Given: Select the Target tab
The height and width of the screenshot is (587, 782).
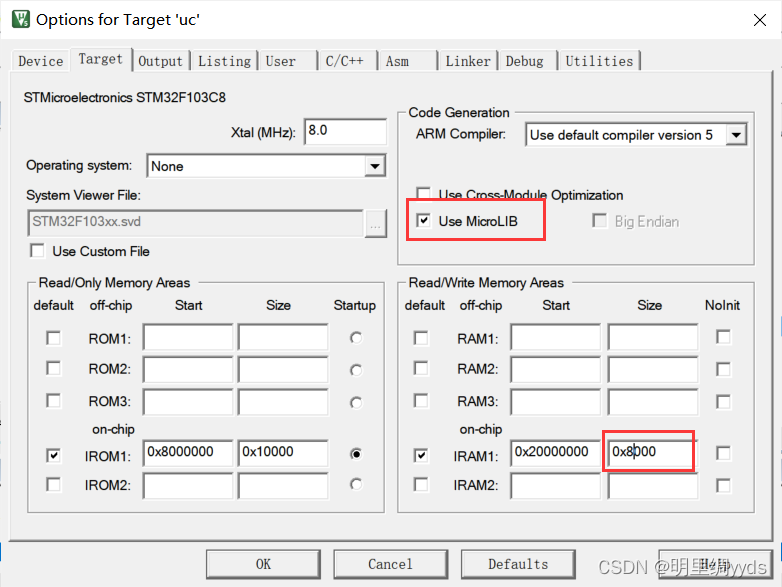Looking at the screenshot, I should (x=101, y=59).
